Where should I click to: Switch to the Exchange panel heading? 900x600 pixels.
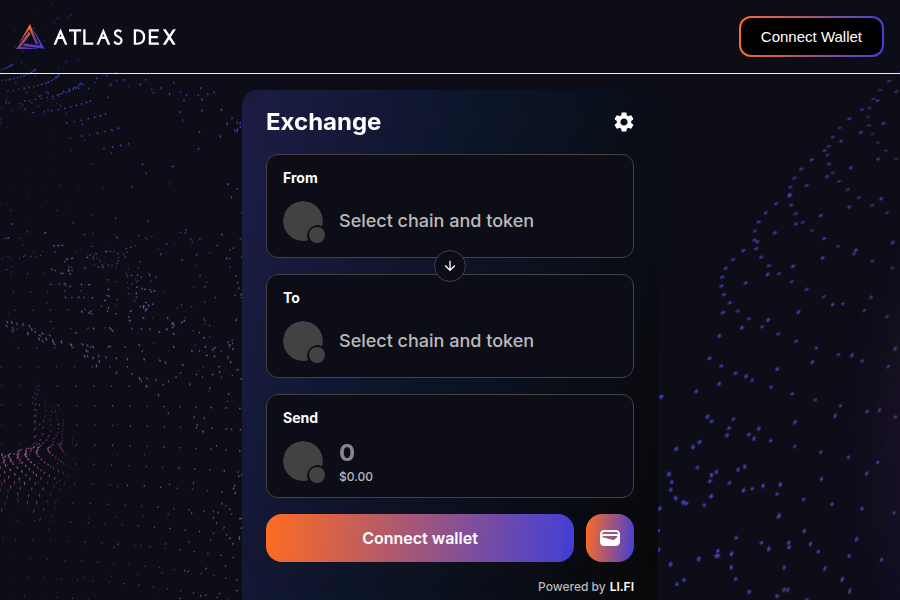point(323,121)
